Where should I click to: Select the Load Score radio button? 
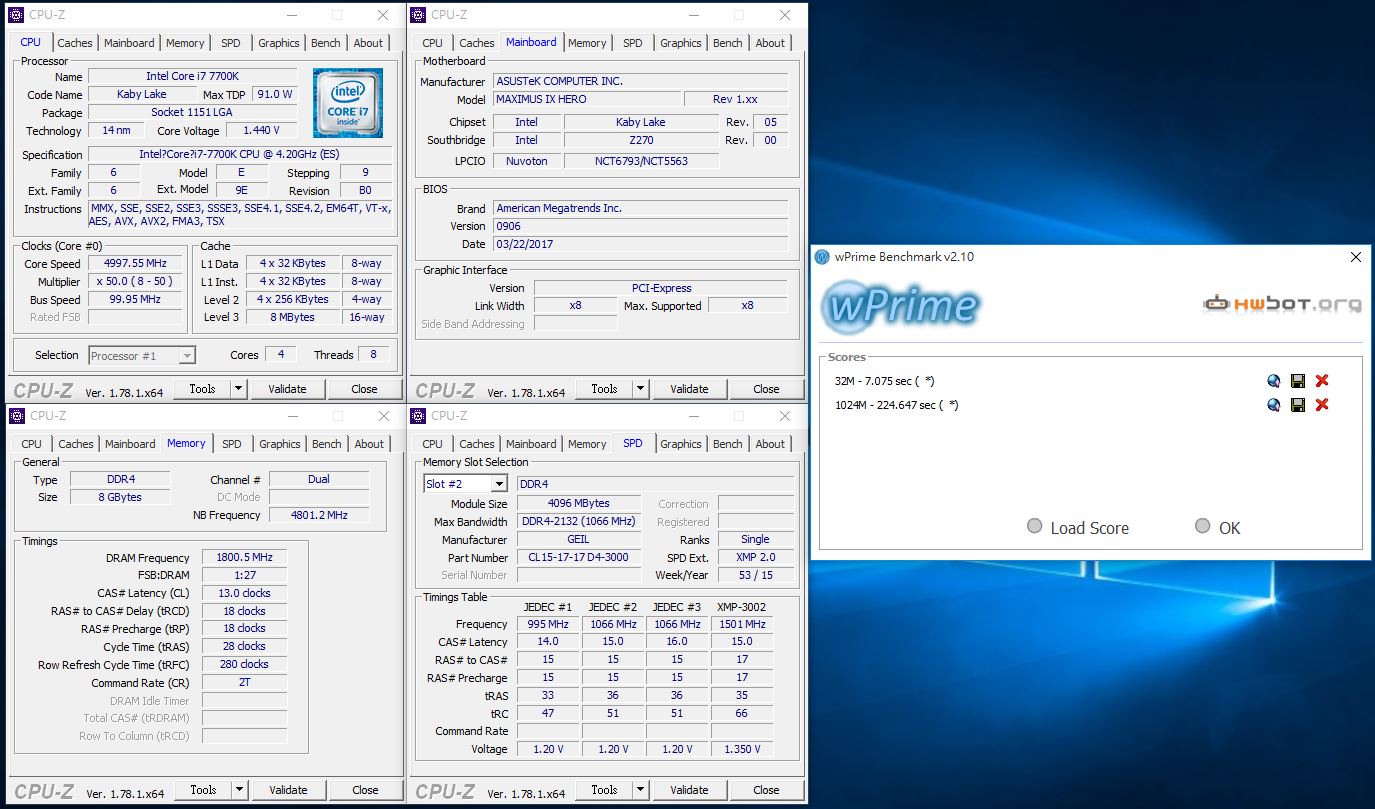1035,527
